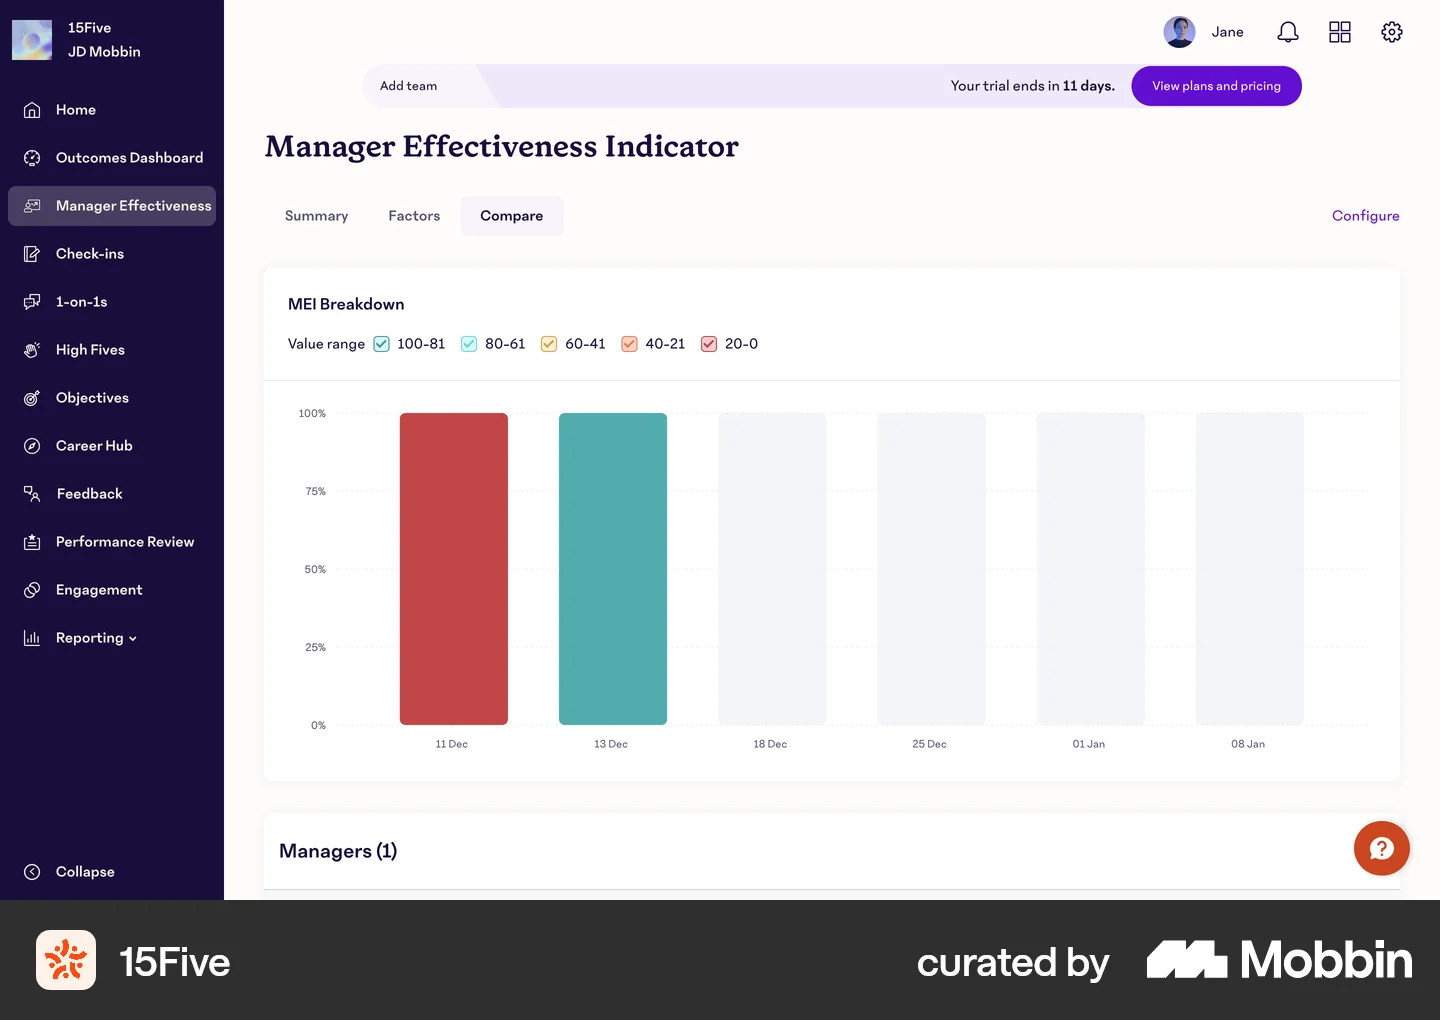Toggle the 80-61 value range checkbox
This screenshot has height=1020, width=1440.
coord(469,344)
